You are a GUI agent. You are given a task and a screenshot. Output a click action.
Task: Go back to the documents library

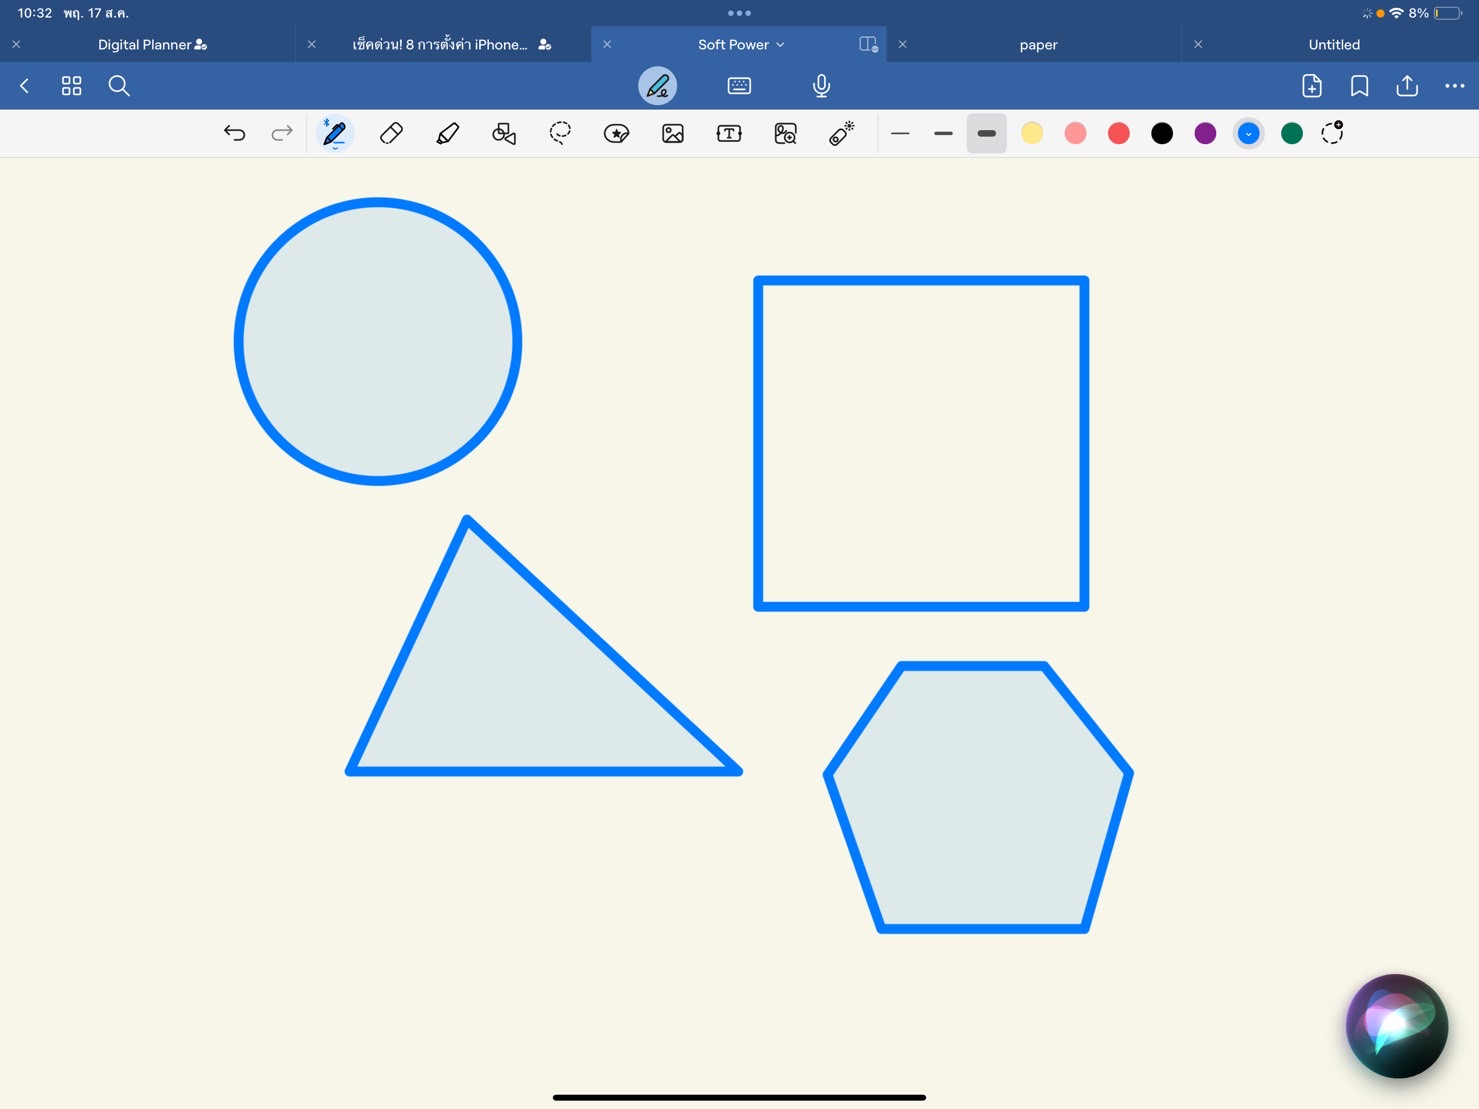pyautogui.click(x=25, y=86)
